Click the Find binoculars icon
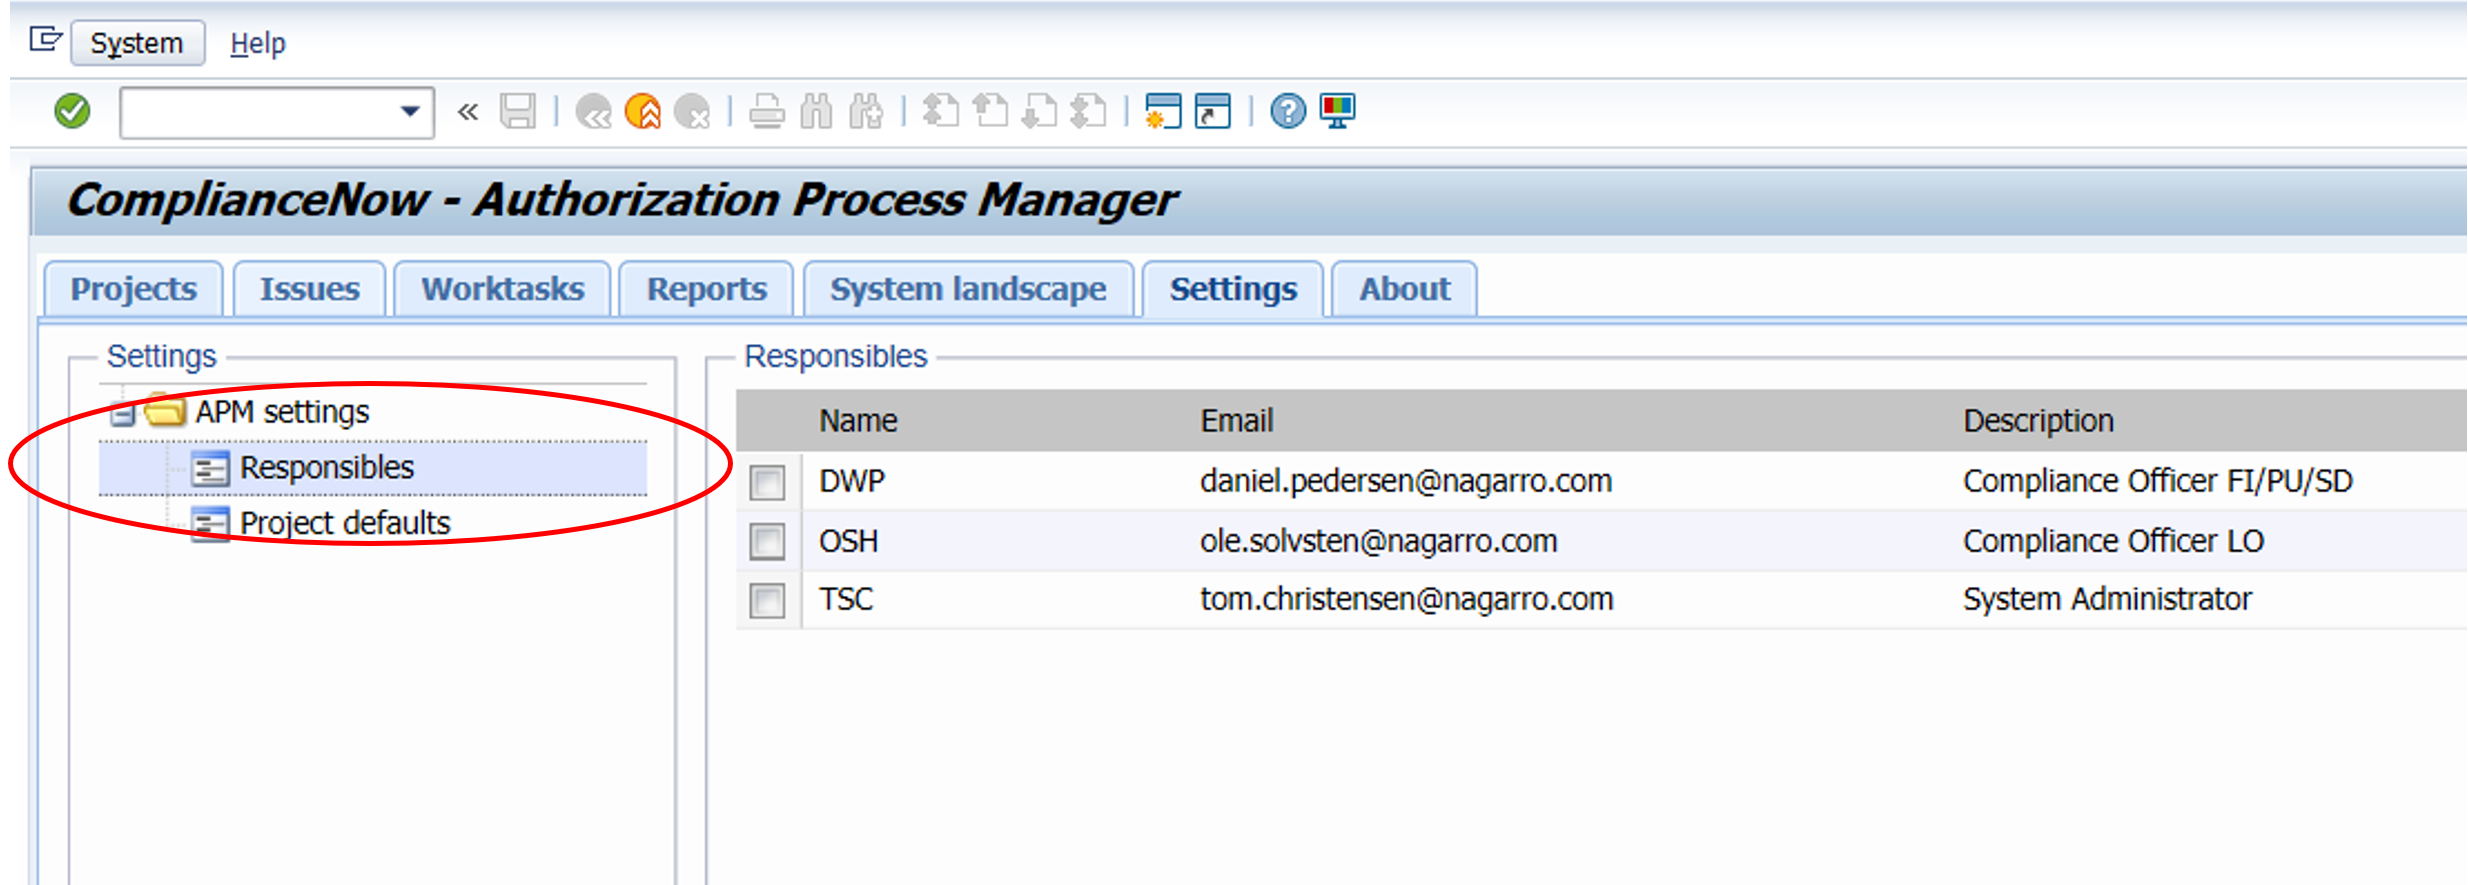Viewport: 2468px width, 885px height. coord(816,111)
